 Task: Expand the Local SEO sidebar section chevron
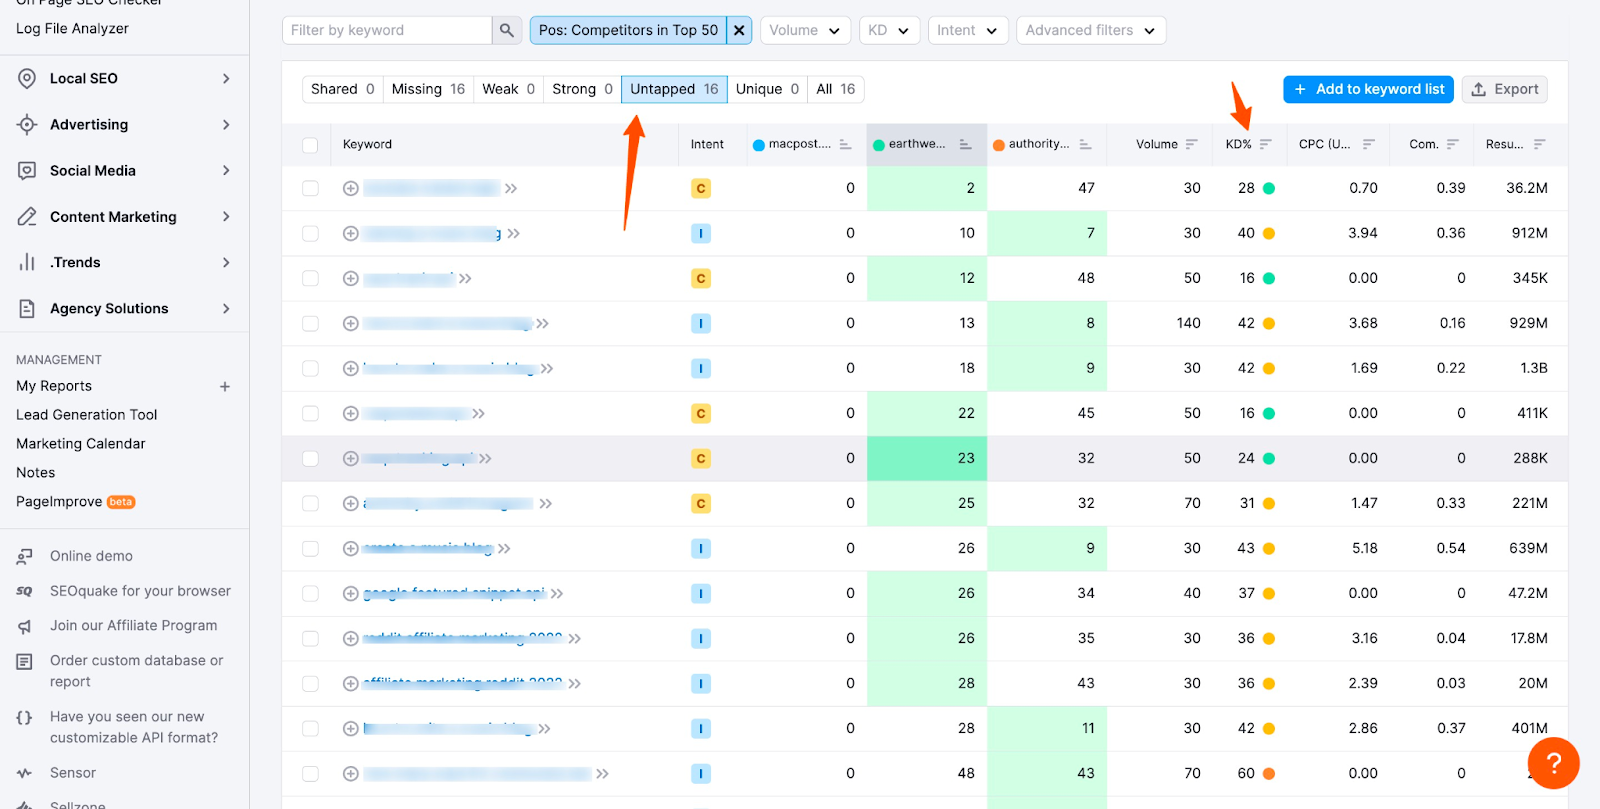(226, 78)
